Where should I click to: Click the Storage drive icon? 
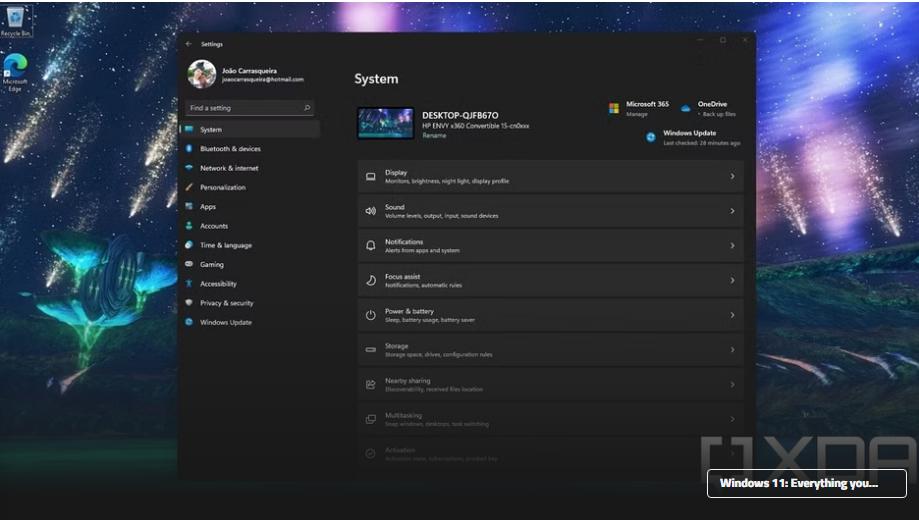[370, 349]
